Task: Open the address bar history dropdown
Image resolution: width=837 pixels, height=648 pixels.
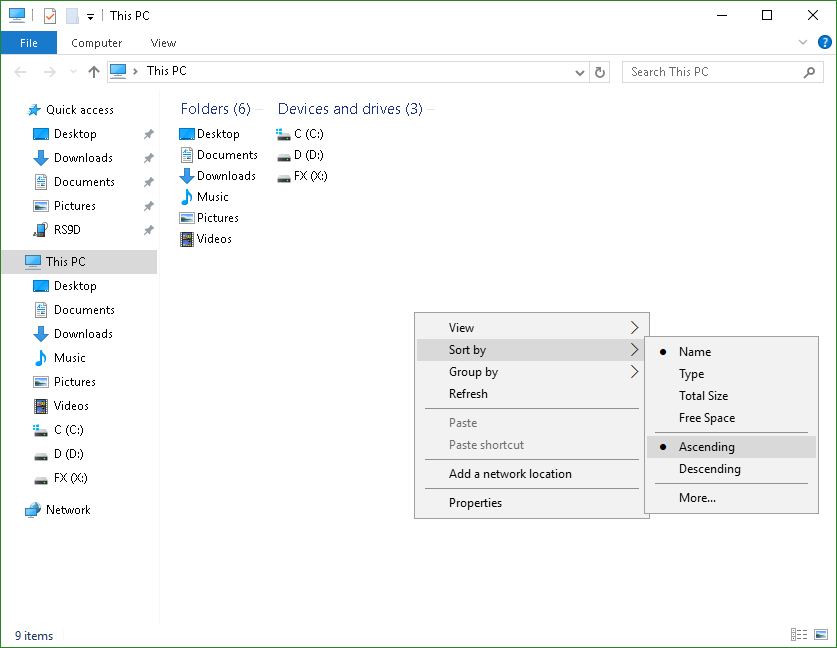Action: click(581, 72)
